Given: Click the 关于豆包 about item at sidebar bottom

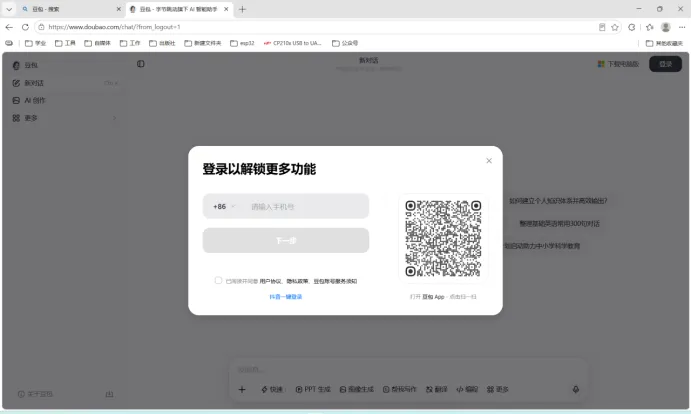Looking at the screenshot, I should (x=35, y=394).
